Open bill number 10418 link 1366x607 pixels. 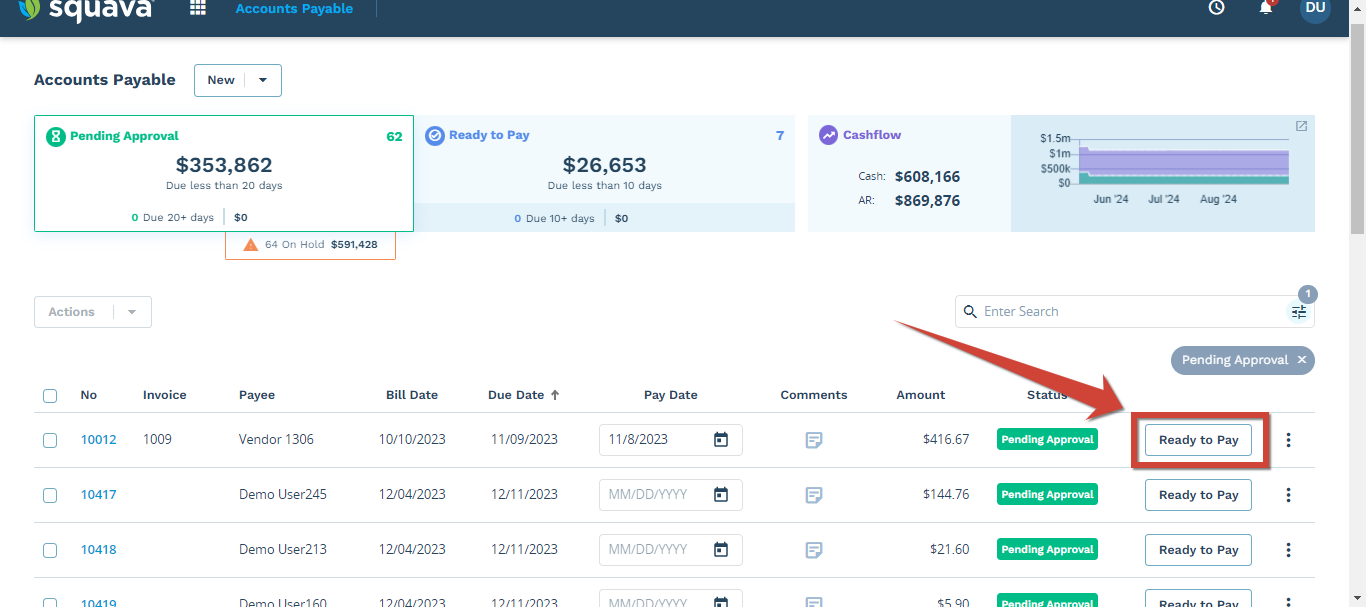[98, 550]
